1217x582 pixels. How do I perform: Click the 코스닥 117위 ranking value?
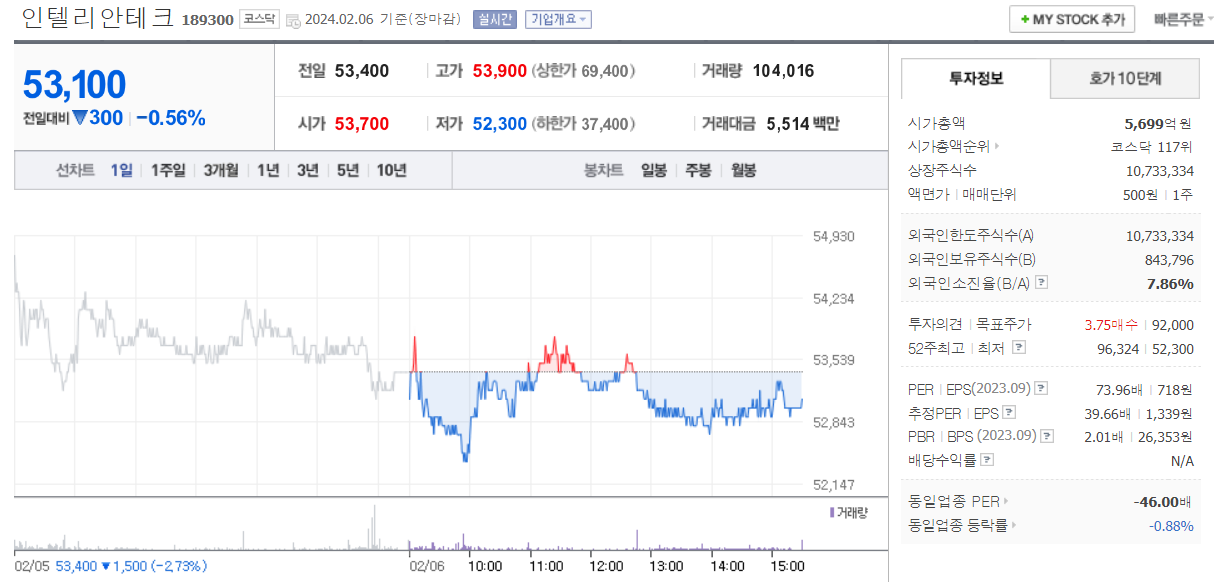1153,147
